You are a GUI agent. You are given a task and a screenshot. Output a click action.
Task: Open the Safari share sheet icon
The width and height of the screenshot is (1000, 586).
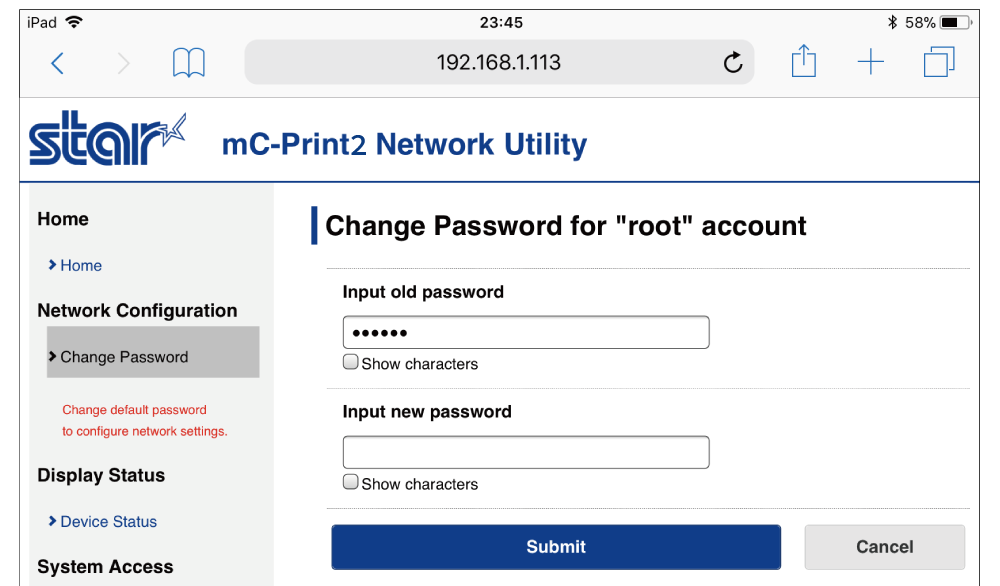(x=804, y=63)
